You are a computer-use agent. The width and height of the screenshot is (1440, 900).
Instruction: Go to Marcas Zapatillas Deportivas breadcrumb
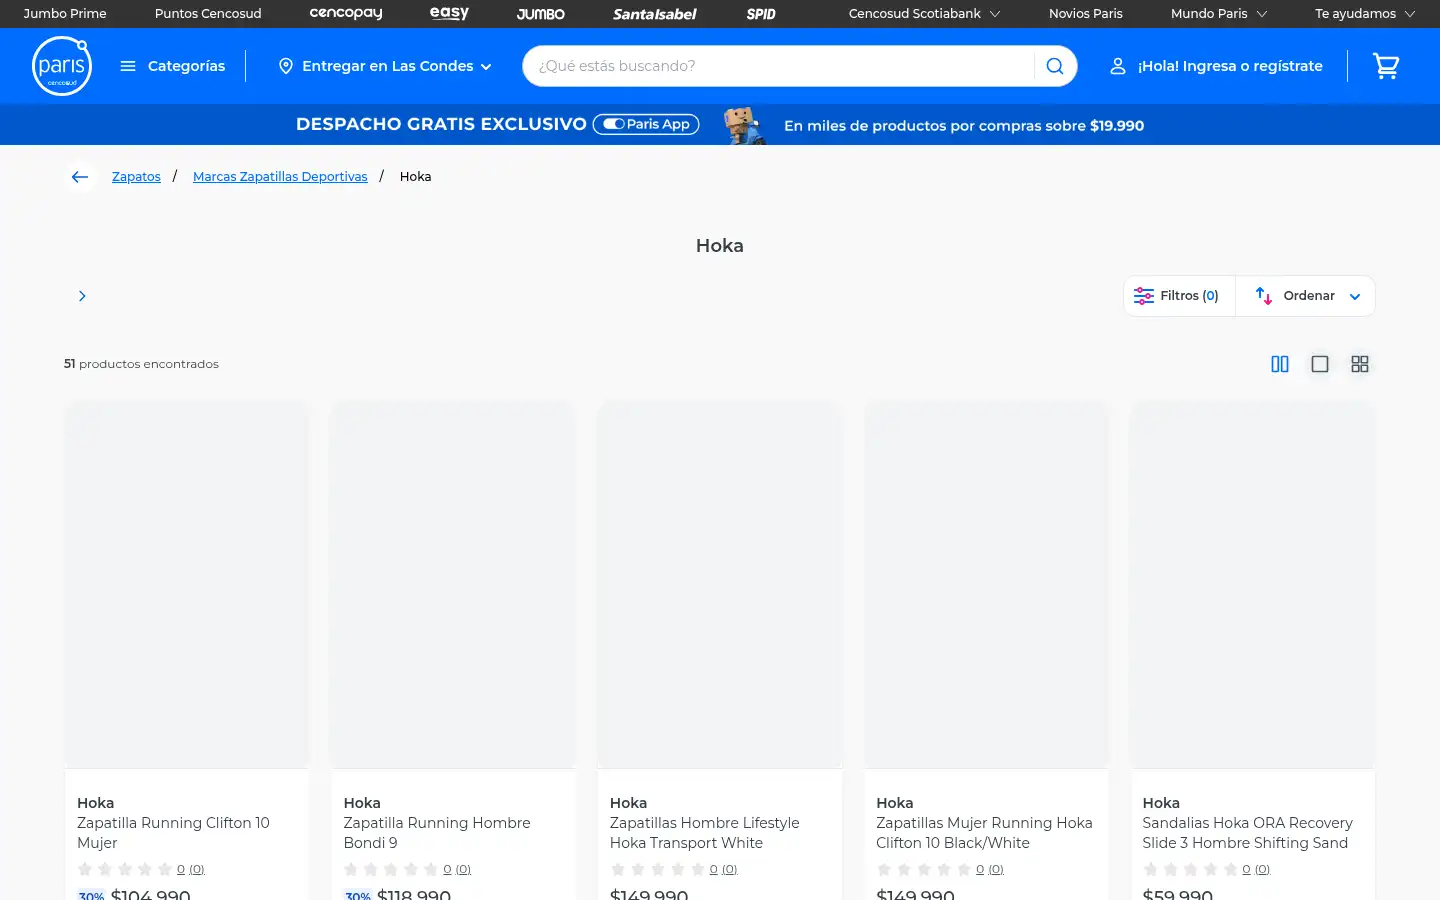(x=280, y=177)
